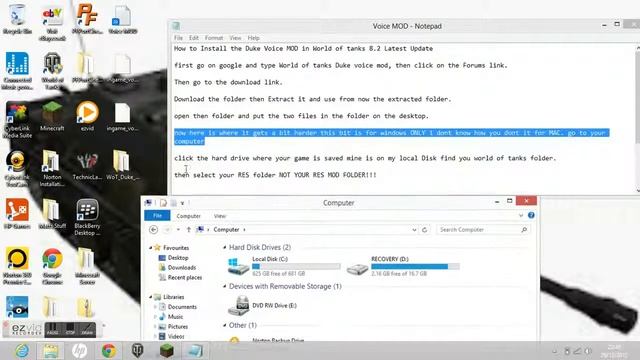Open the File tab in Computer window
This screenshot has width=640, height=360.
(157, 216)
